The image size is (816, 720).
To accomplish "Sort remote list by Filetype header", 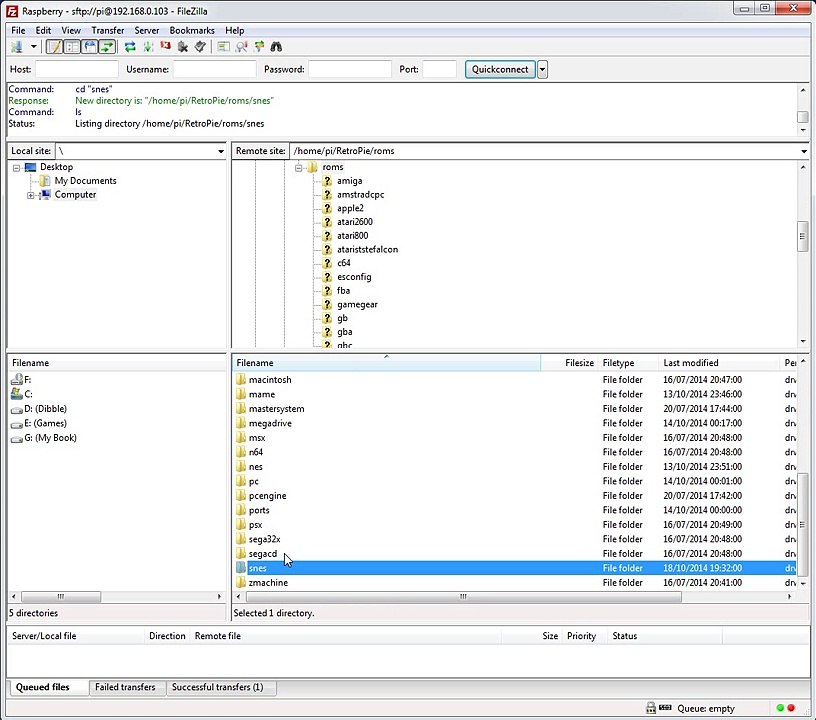I will [x=629, y=363].
